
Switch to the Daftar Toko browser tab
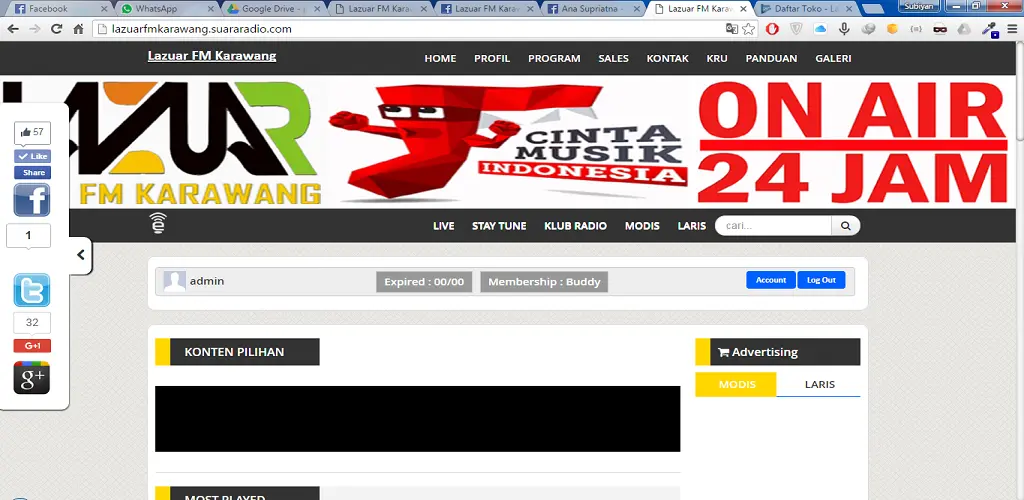(806, 8)
